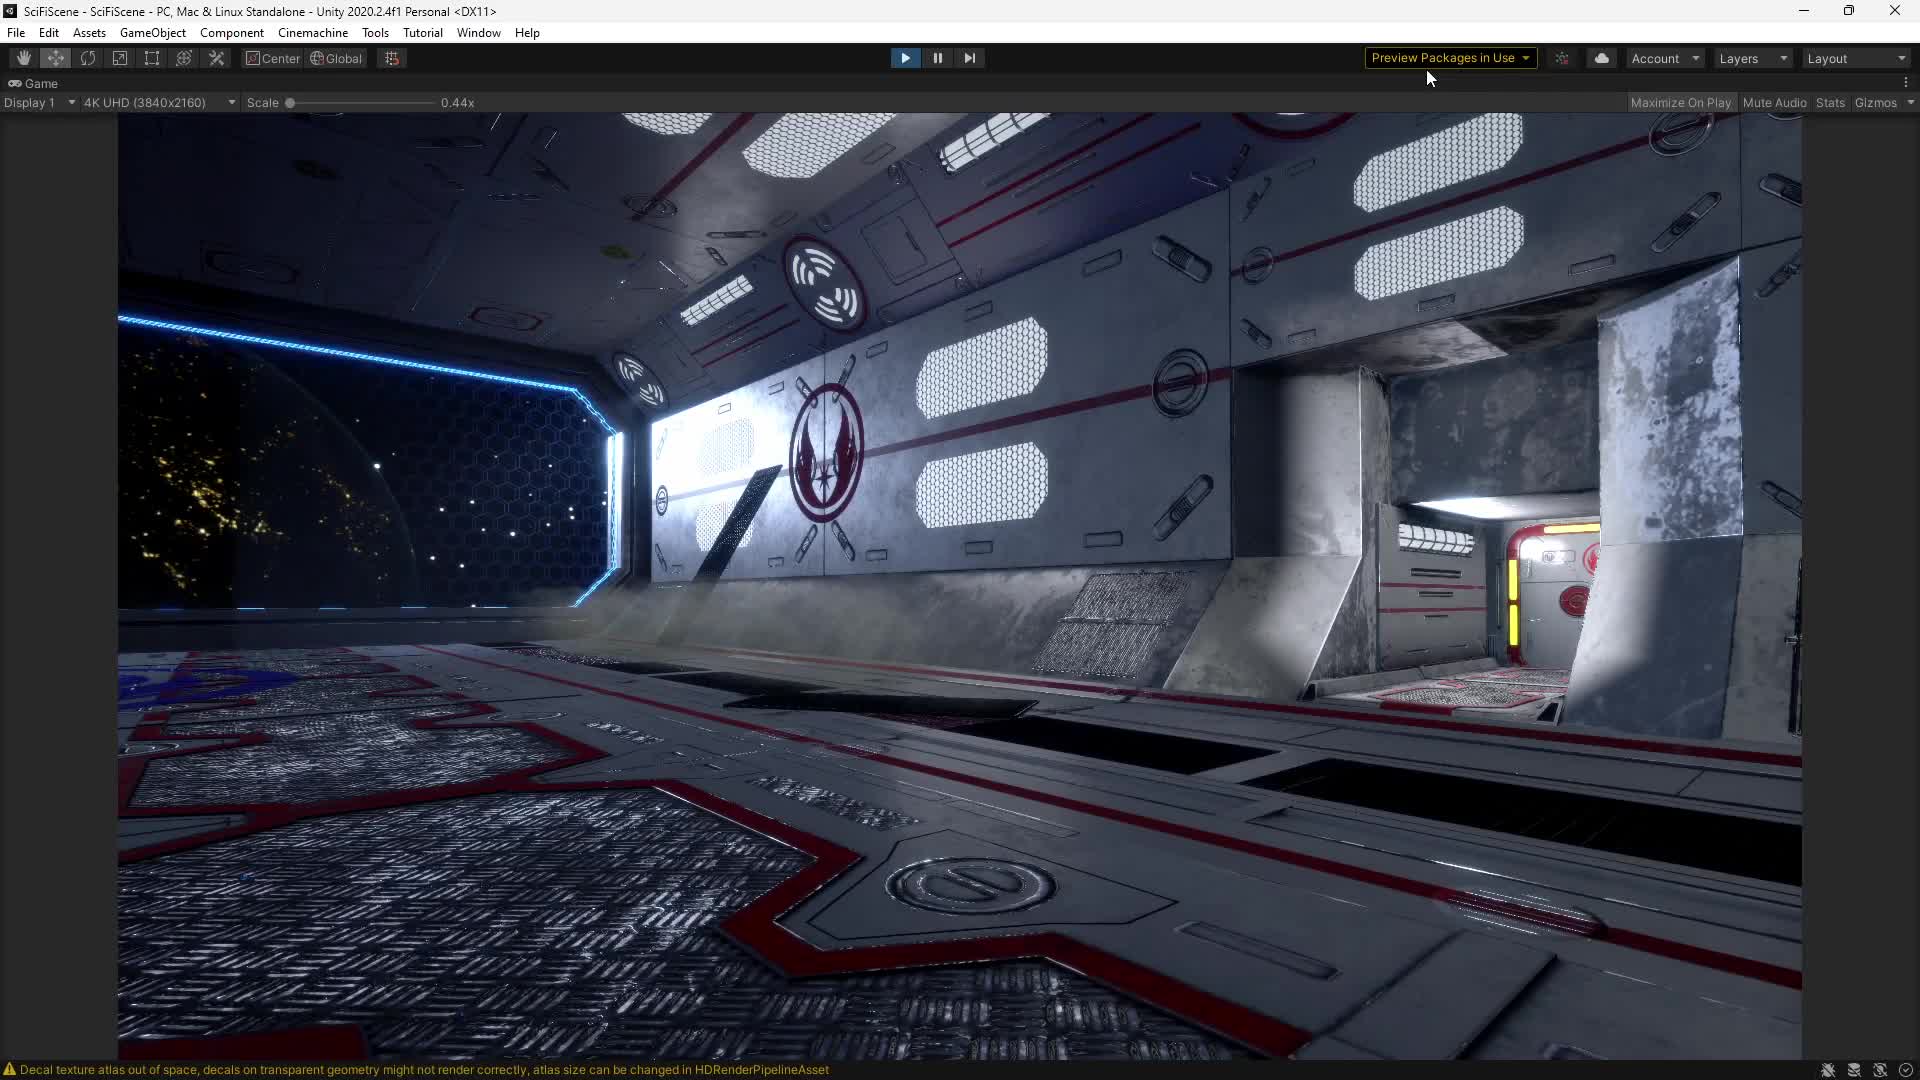1920x1080 pixels.
Task: Click inside the Game view render
Action: (960, 586)
